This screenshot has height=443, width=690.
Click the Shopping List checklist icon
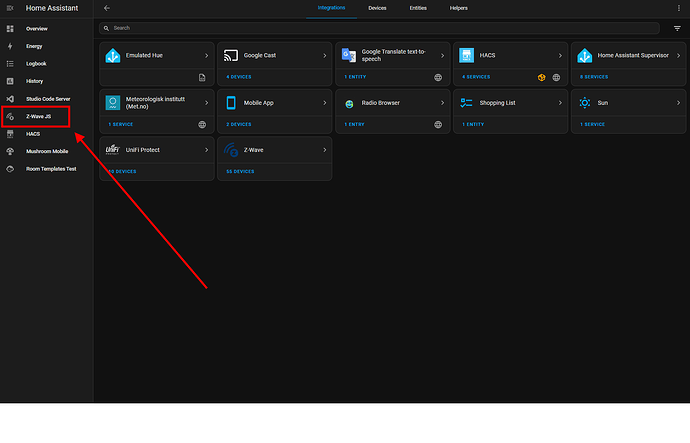[466, 103]
